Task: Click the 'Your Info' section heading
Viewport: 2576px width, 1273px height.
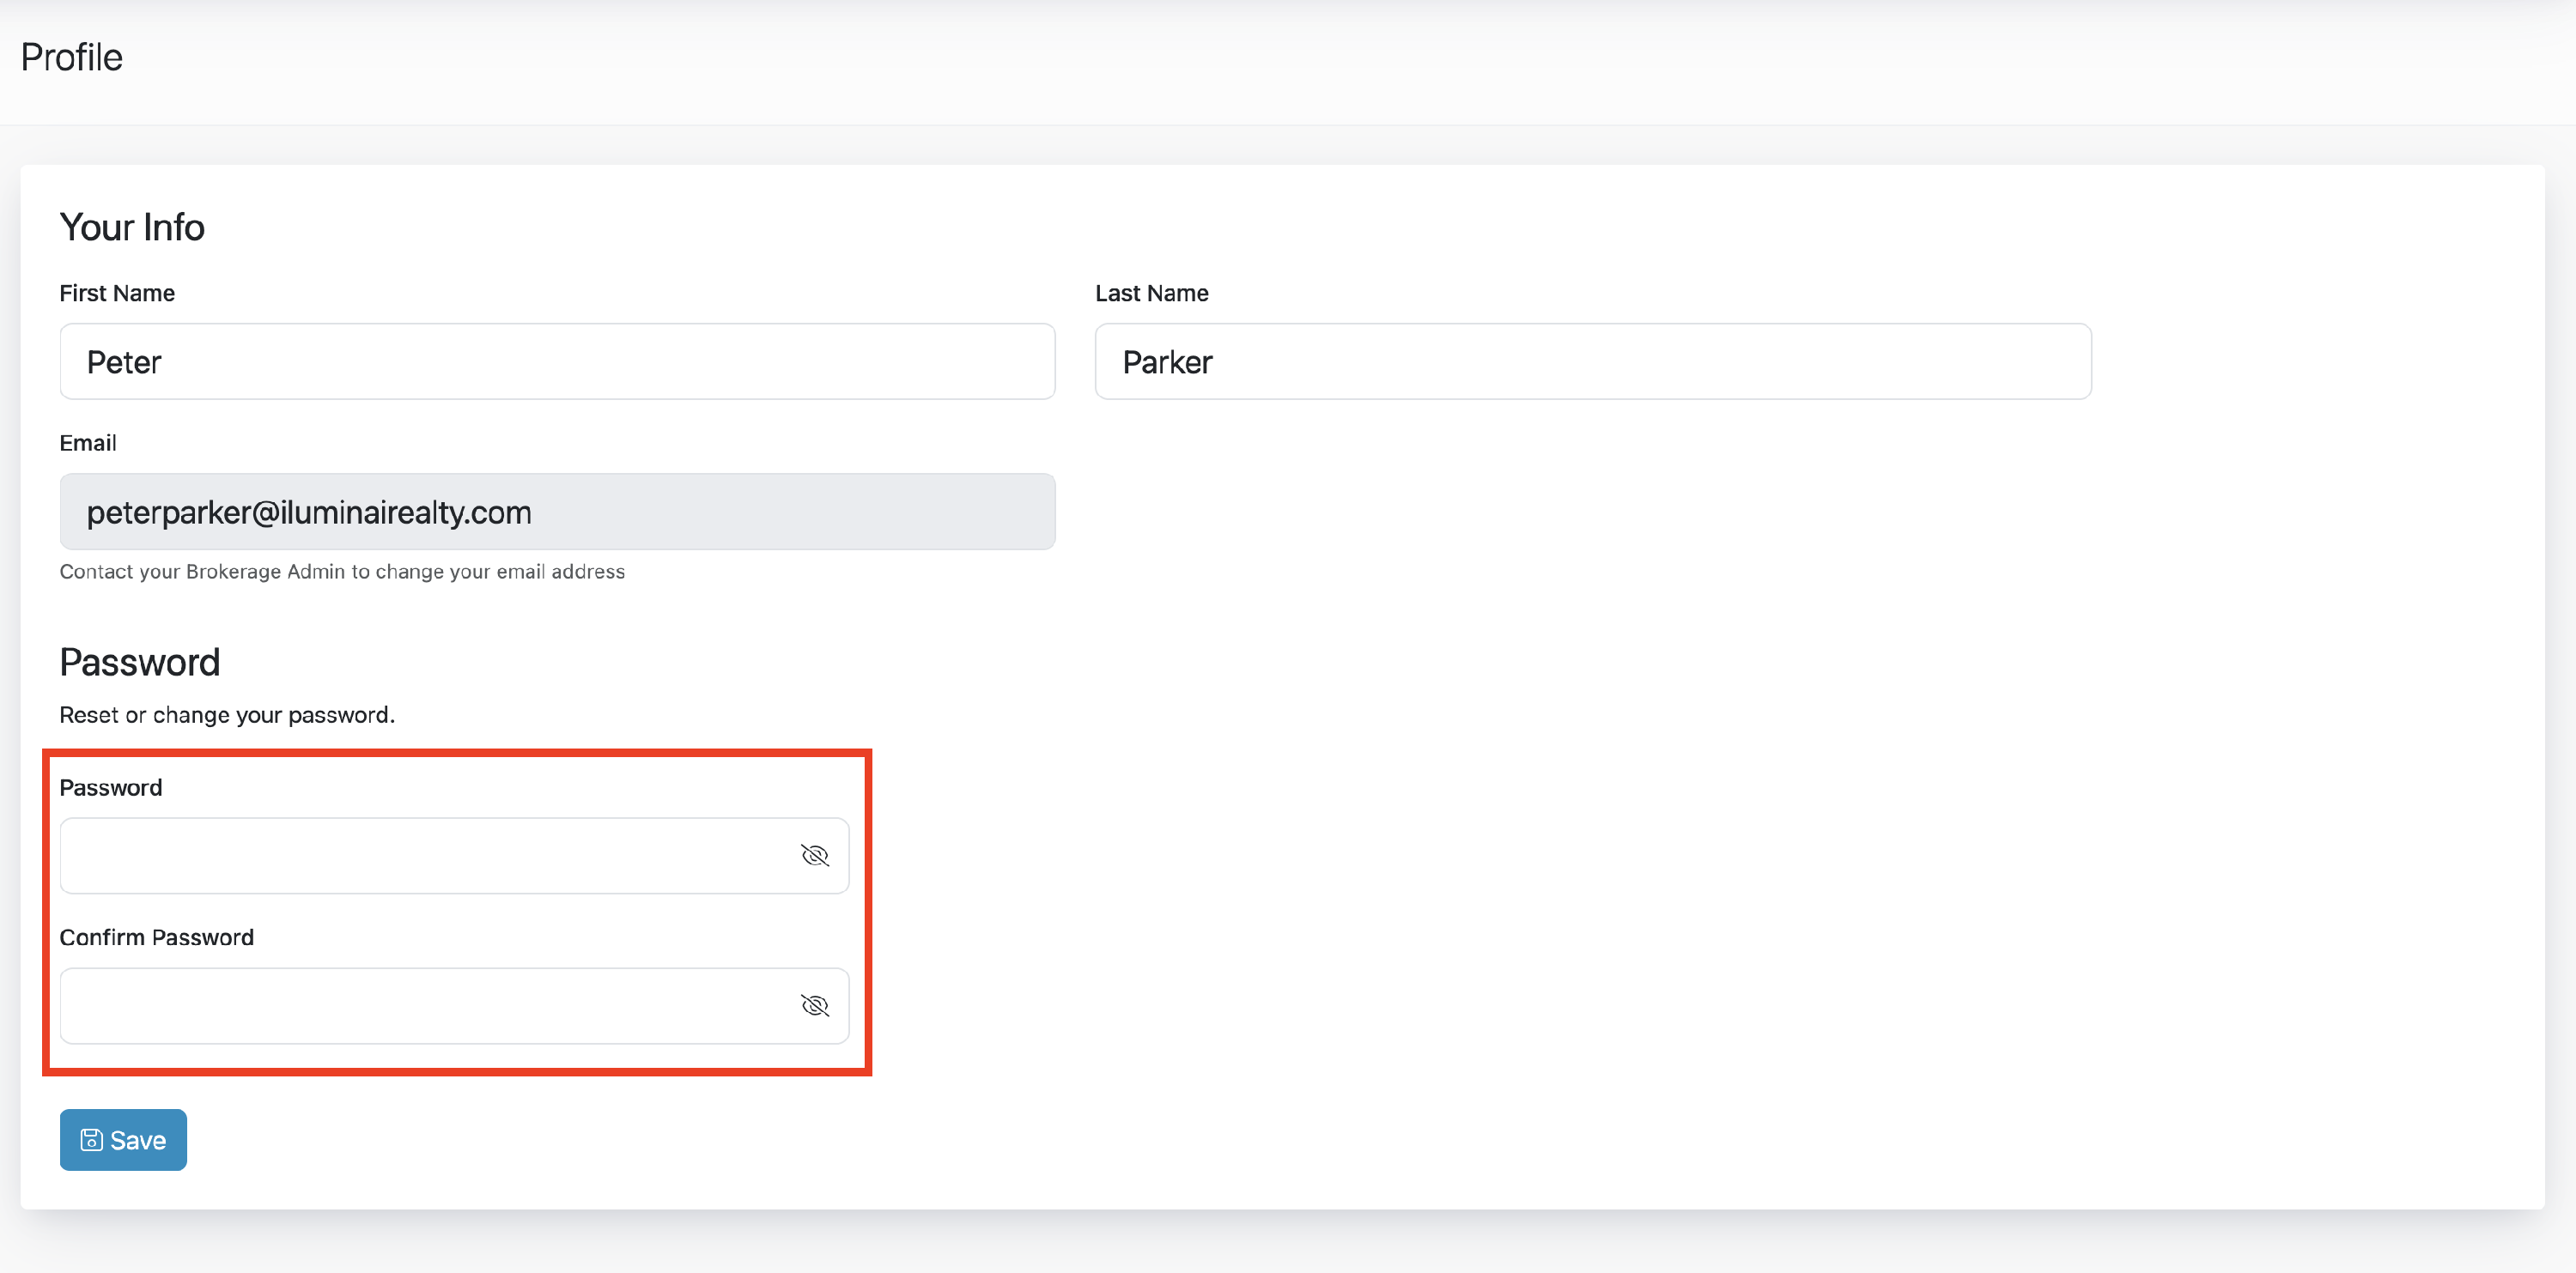Action: click(x=132, y=227)
